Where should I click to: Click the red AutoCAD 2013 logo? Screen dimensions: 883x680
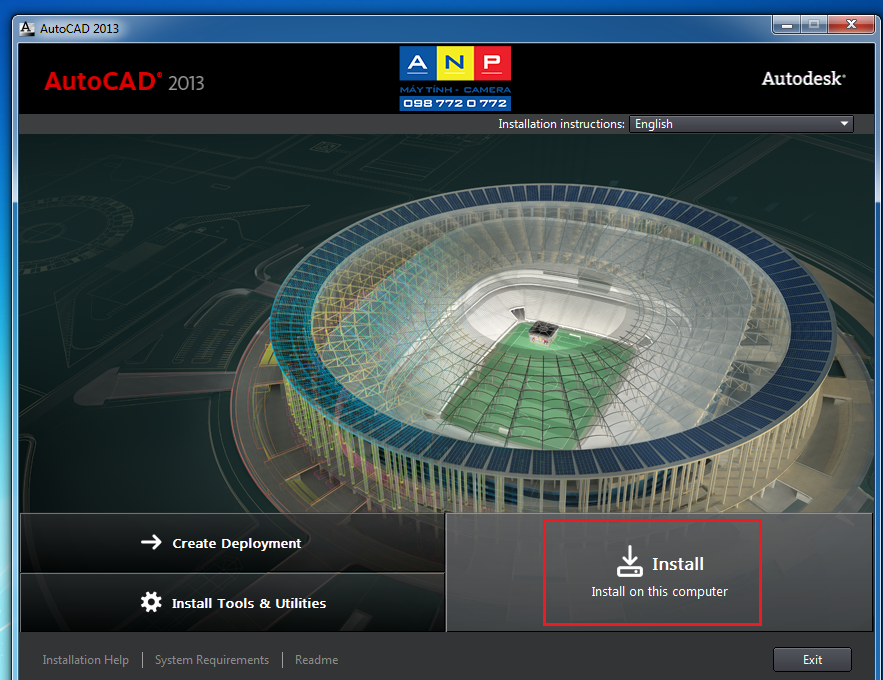point(124,82)
